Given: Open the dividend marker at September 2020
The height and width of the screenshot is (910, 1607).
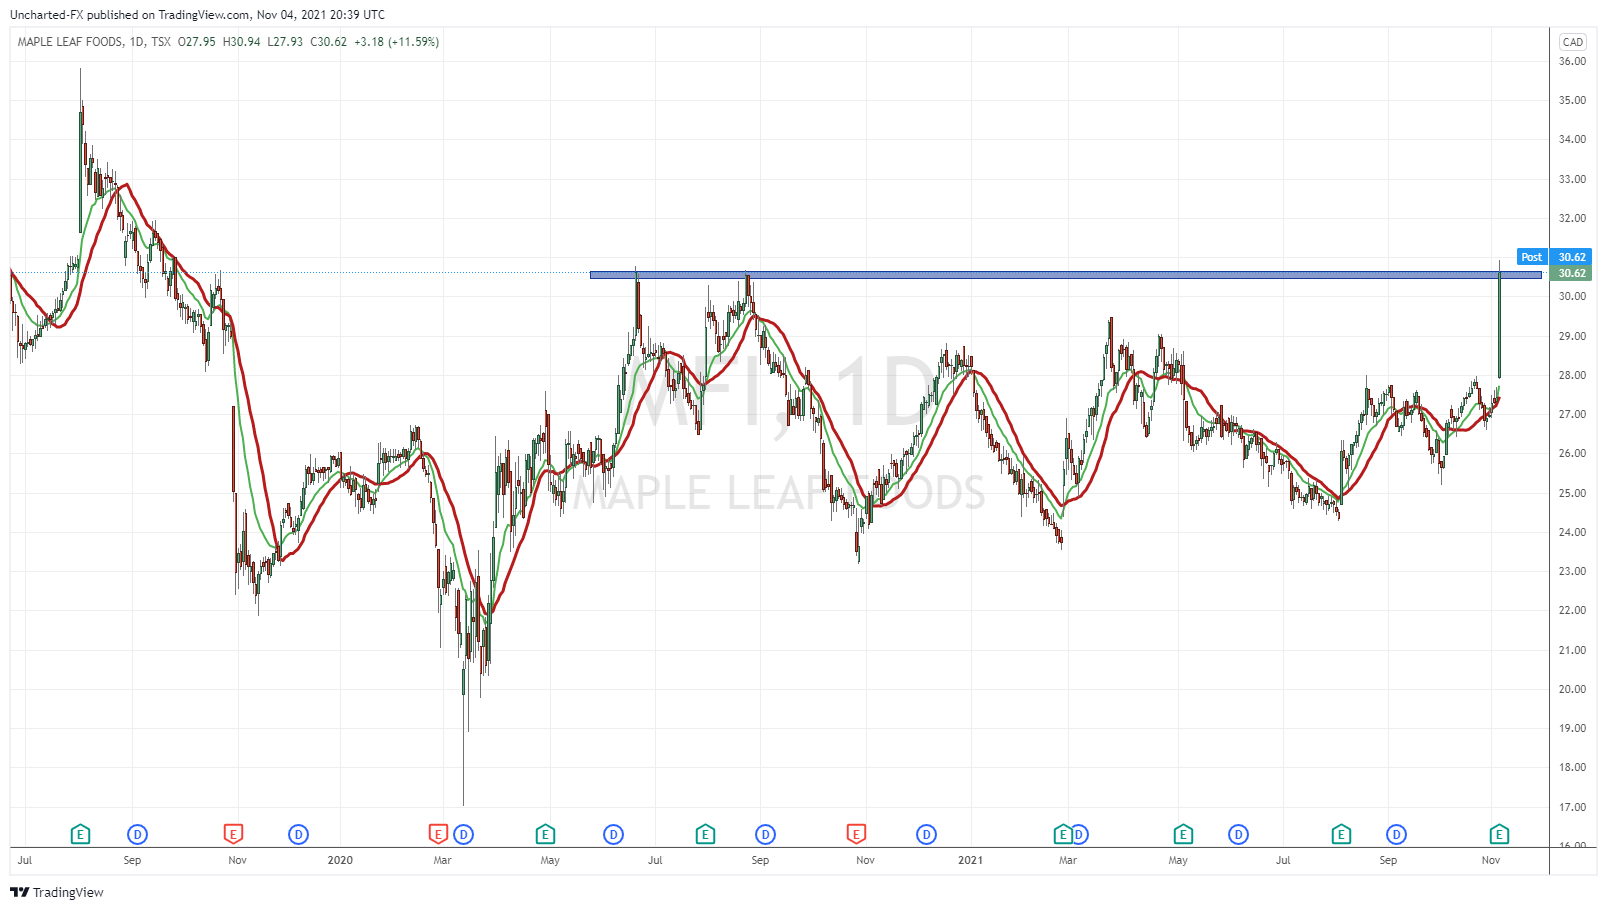Looking at the screenshot, I should (765, 834).
